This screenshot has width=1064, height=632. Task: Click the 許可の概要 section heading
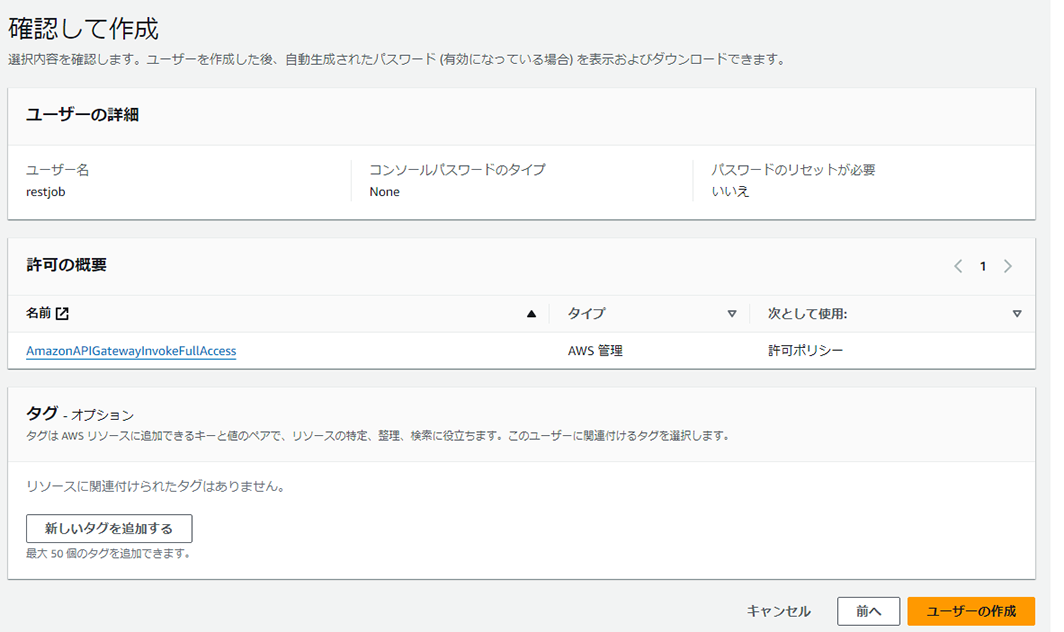coord(66,265)
